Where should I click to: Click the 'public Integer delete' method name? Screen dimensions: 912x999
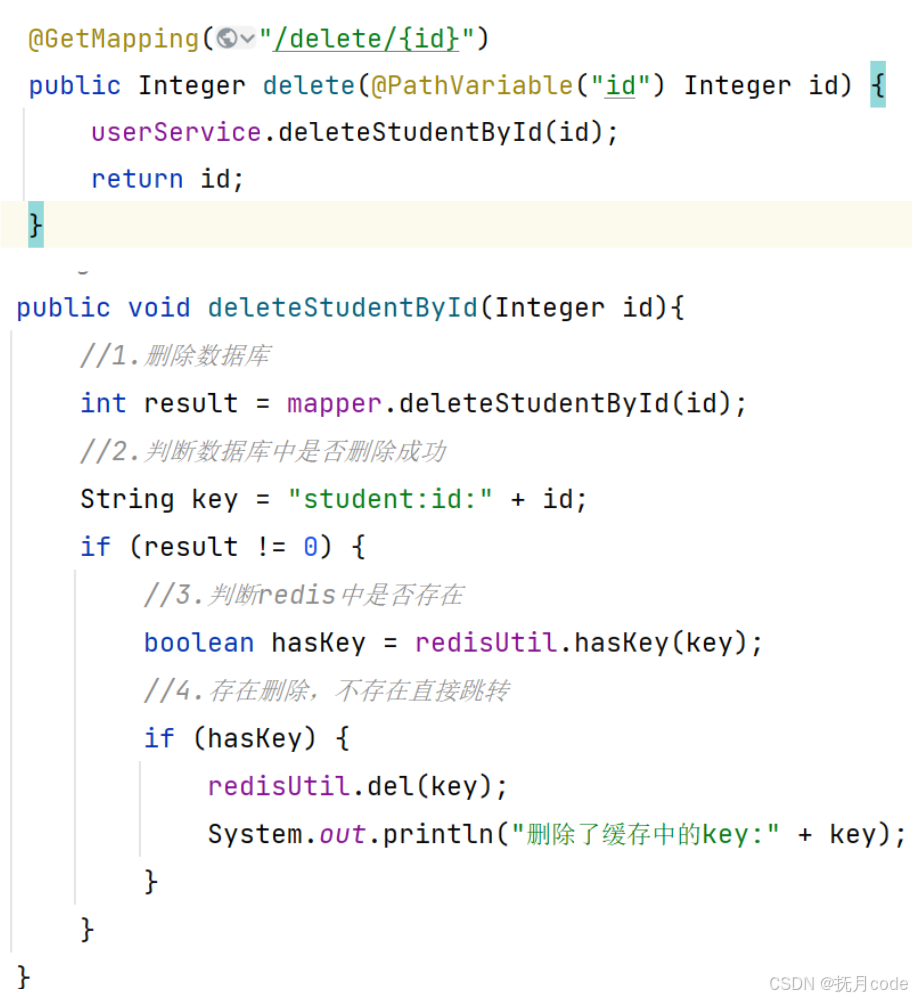[x=308, y=85]
